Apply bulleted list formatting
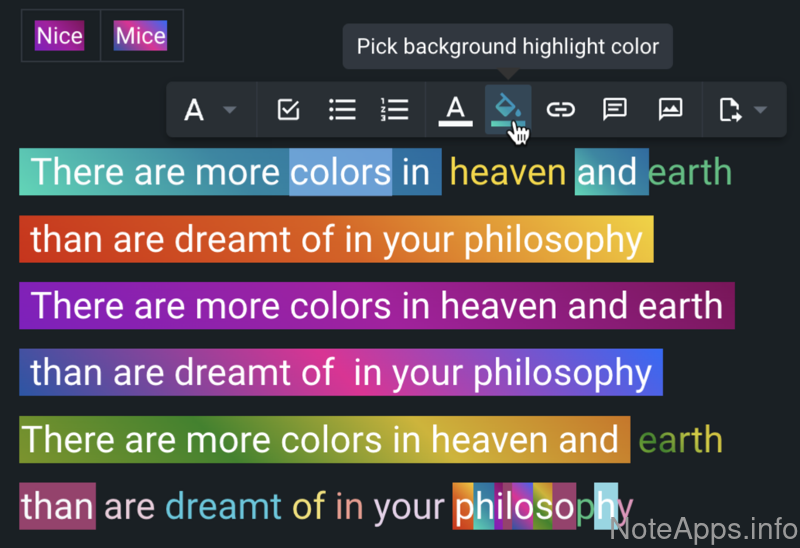Image resolution: width=800 pixels, height=548 pixels. pyautogui.click(x=343, y=109)
